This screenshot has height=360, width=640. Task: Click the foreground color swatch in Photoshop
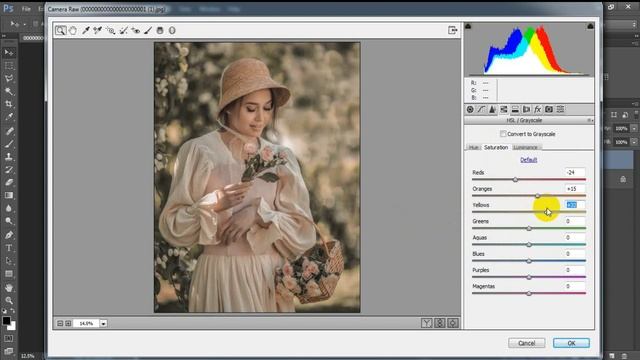6,321
